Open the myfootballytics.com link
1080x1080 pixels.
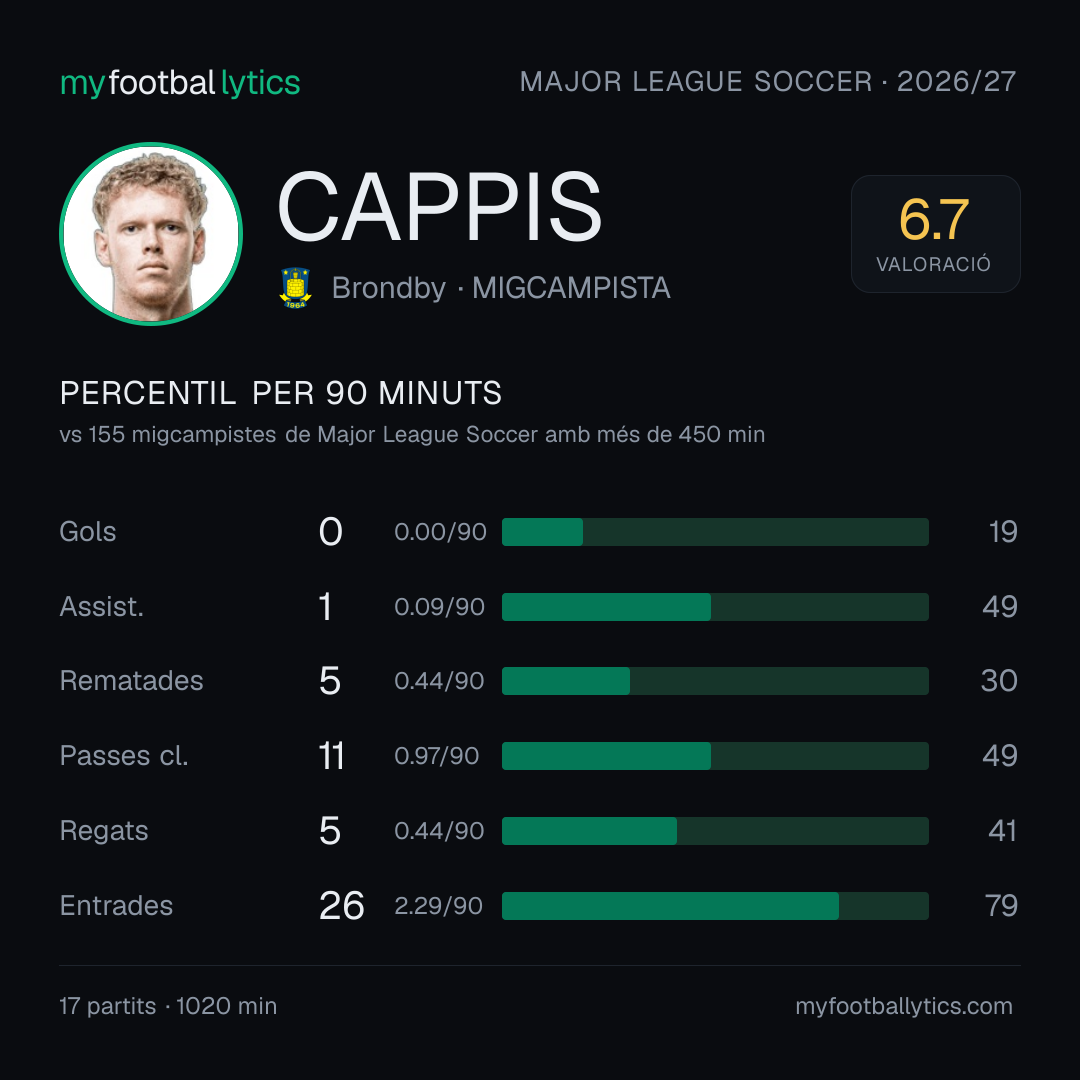point(904,1006)
